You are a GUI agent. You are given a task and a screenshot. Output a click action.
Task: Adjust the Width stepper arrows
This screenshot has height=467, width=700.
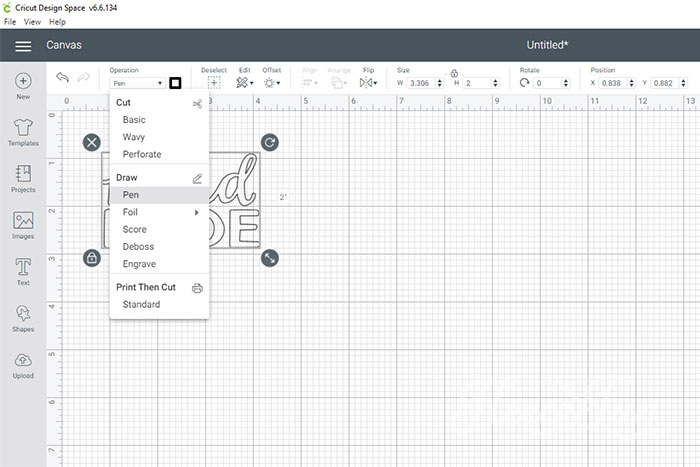pyautogui.click(x=440, y=83)
